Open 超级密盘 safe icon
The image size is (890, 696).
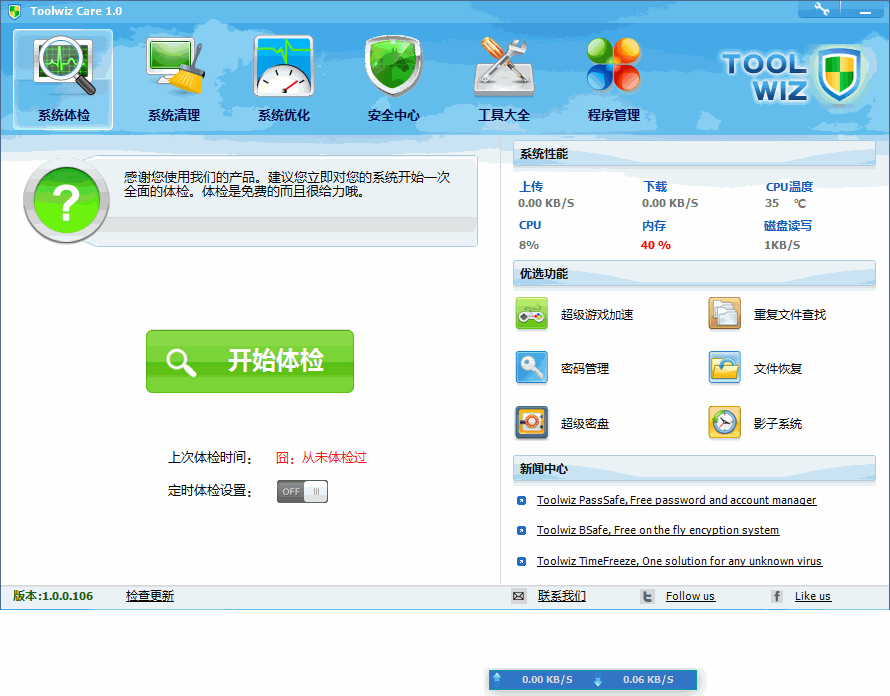point(532,423)
